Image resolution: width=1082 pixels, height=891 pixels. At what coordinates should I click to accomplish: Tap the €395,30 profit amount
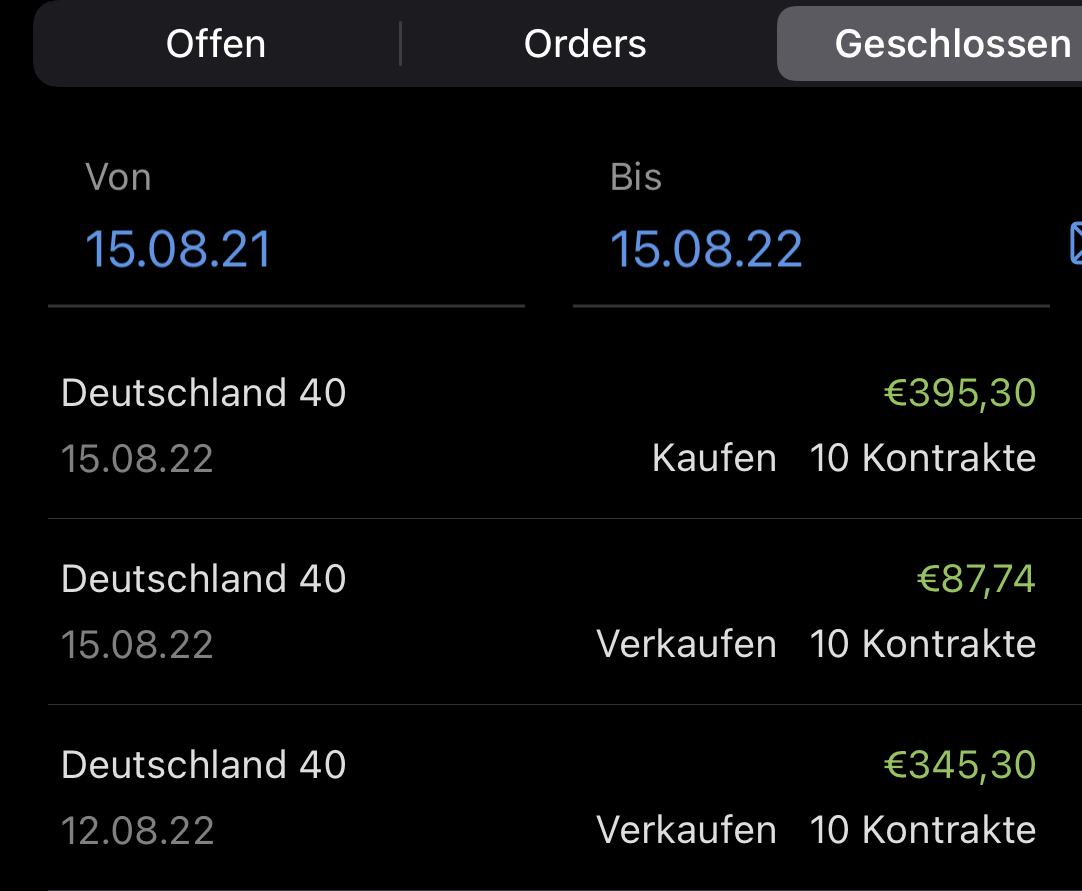[962, 393]
